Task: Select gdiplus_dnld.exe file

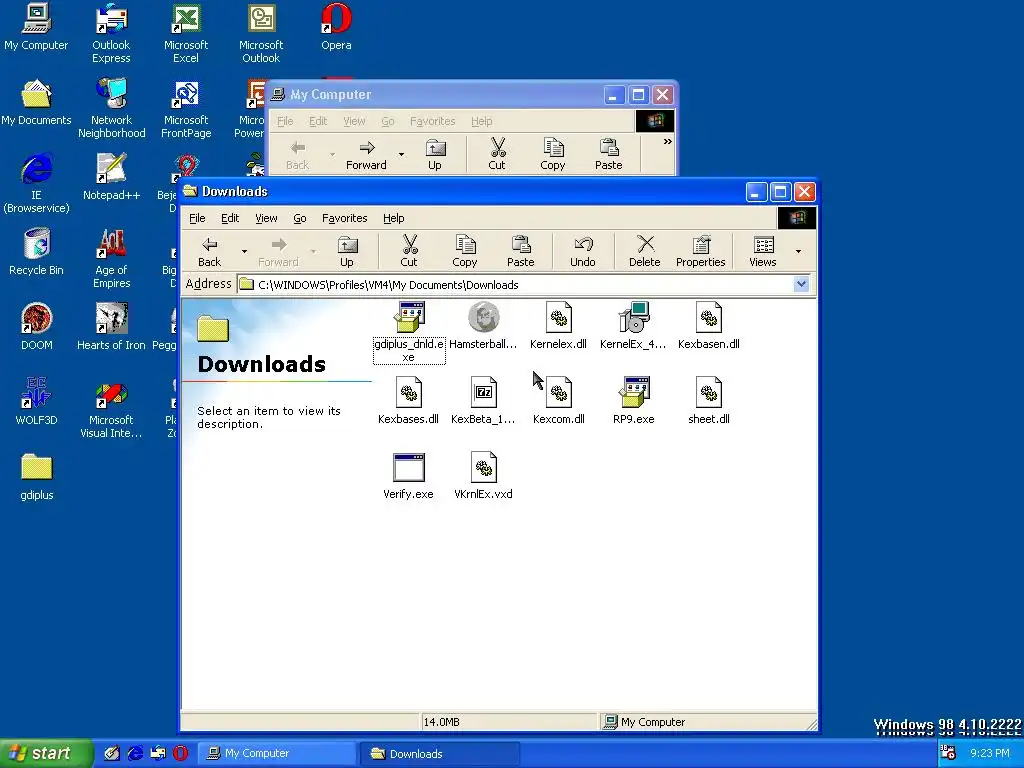Action: pyautogui.click(x=409, y=332)
